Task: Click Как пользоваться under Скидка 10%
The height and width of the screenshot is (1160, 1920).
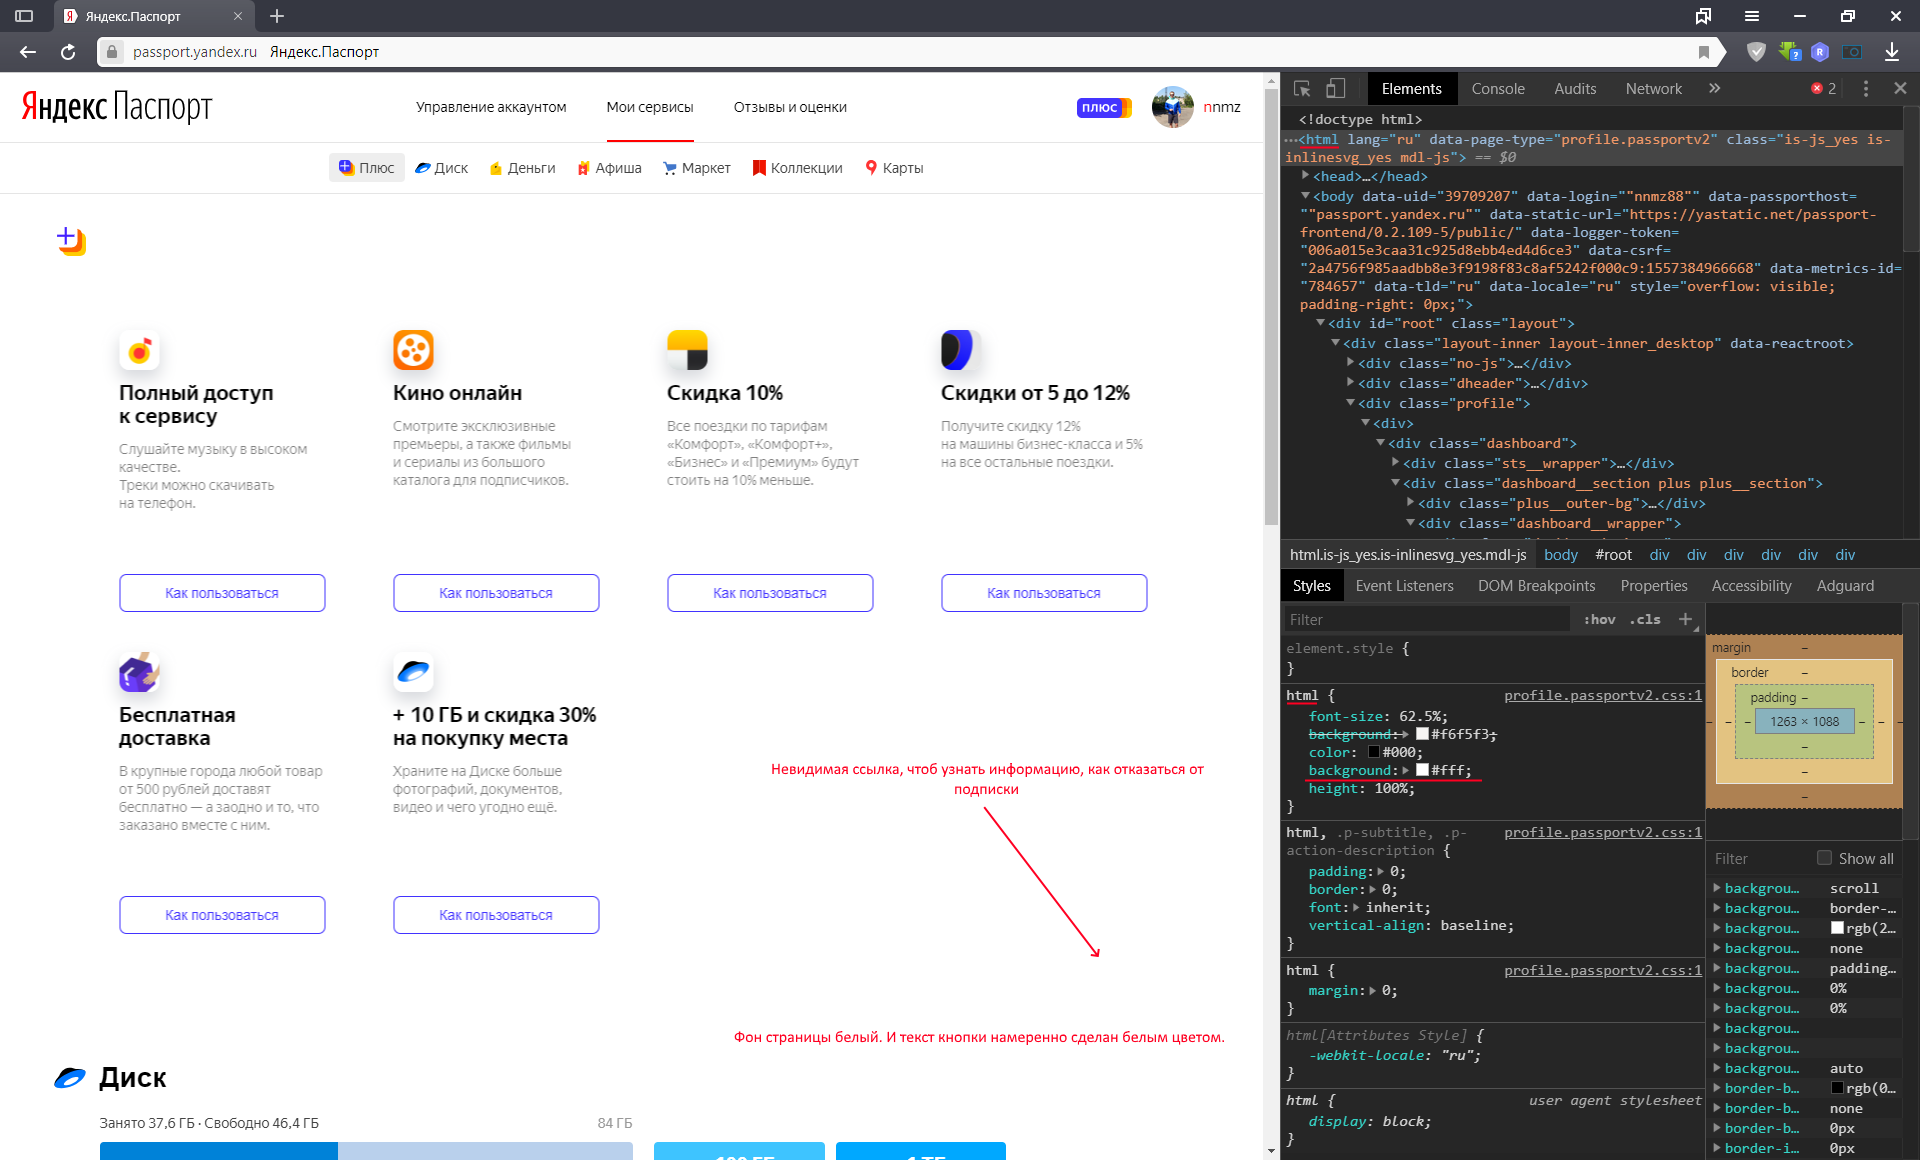Action: coord(770,593)
